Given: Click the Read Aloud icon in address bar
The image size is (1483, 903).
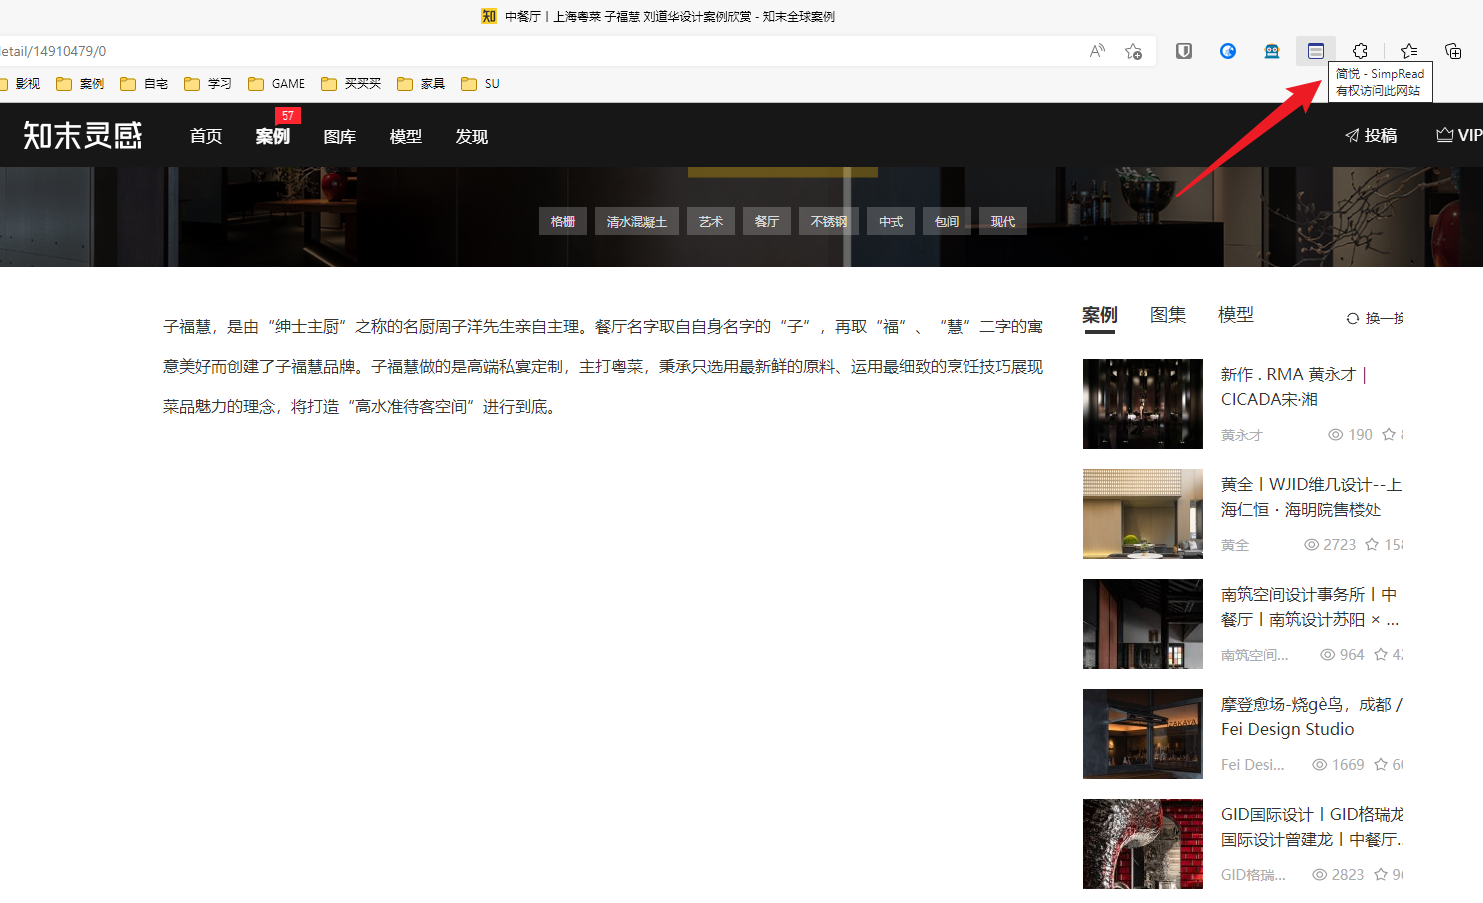Looking at the screenshot, I should pos(1097,51).
